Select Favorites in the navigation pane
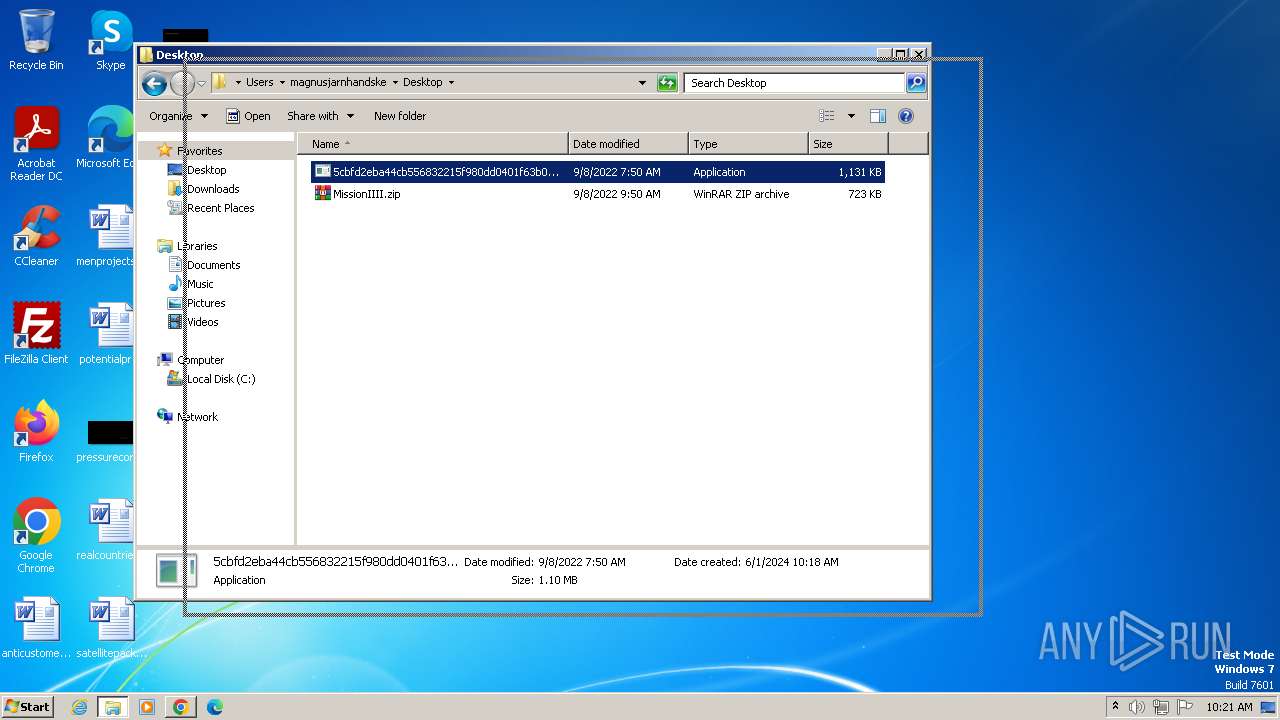This screenshot has width=1280, height=720. click(x=199, y=151)
